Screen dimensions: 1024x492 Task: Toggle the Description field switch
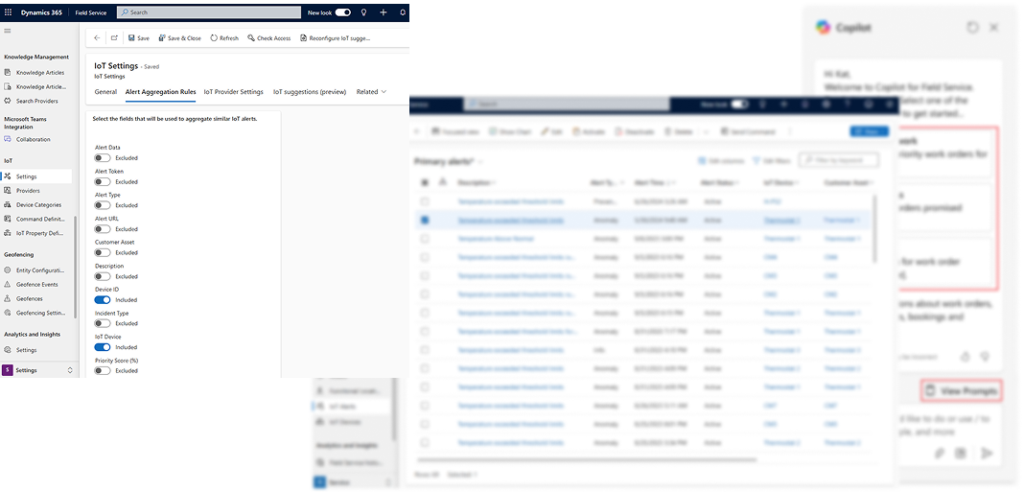coord(103,276)
